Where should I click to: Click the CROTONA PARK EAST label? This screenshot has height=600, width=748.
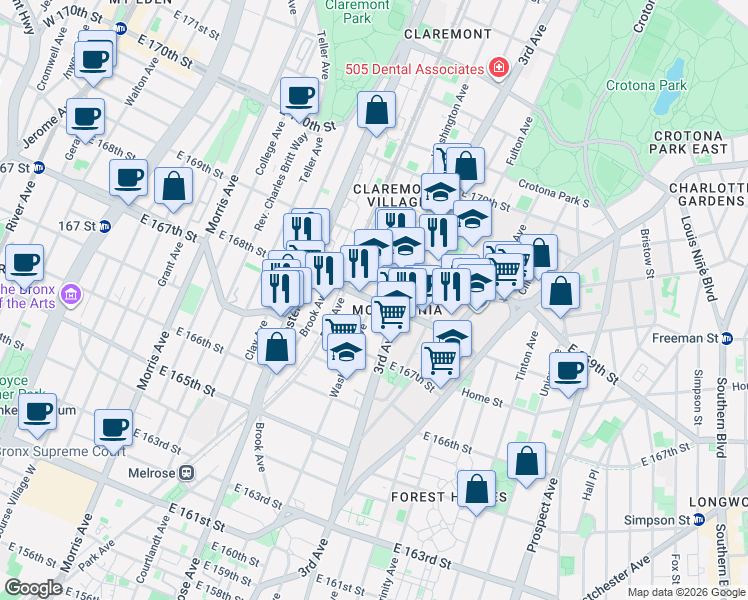688,143
